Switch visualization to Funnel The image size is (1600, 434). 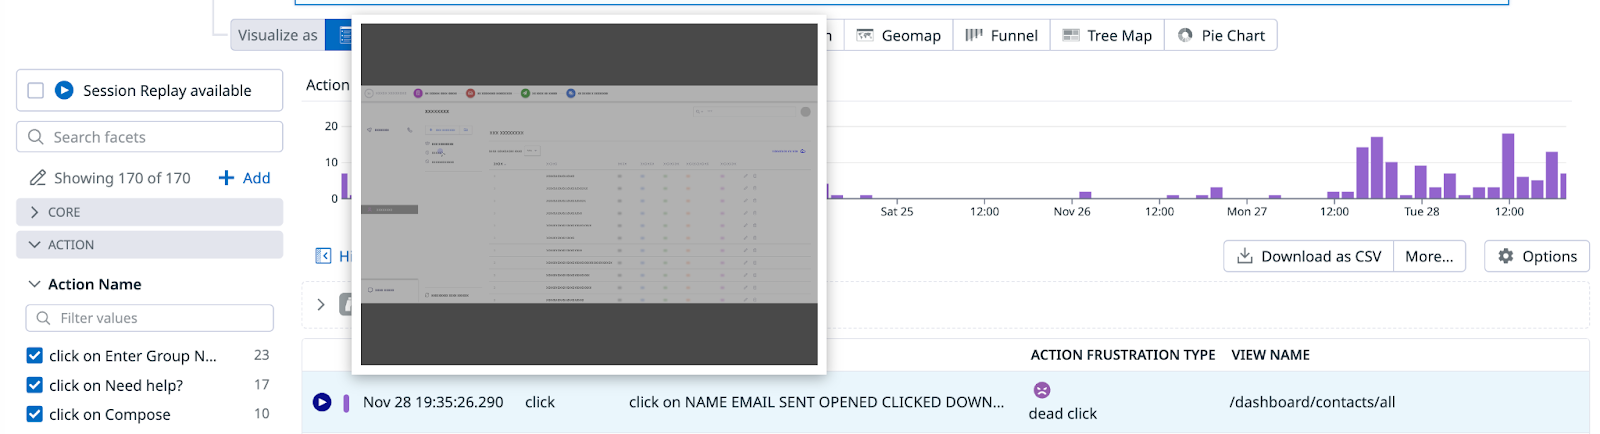click(1001, 36)
